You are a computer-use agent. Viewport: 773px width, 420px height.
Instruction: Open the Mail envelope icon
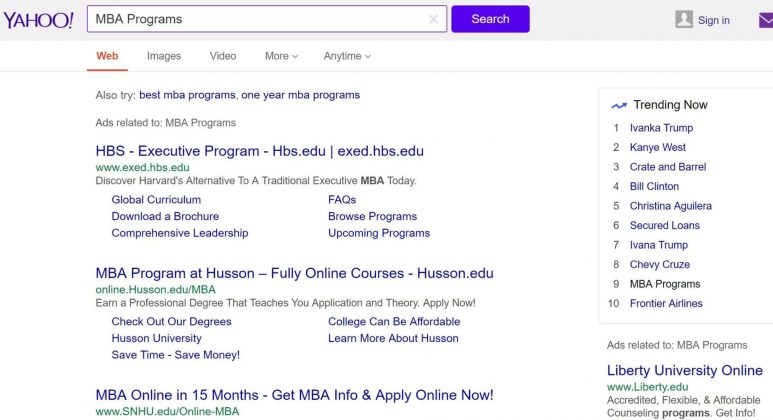tap(766, 20)
